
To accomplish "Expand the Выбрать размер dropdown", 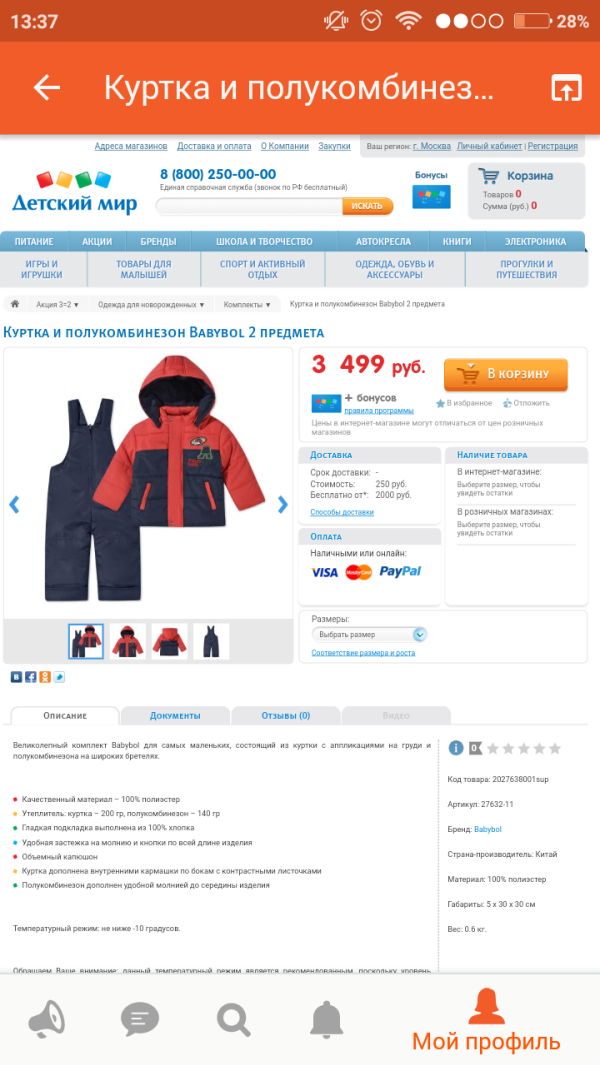I will point(369,634).
